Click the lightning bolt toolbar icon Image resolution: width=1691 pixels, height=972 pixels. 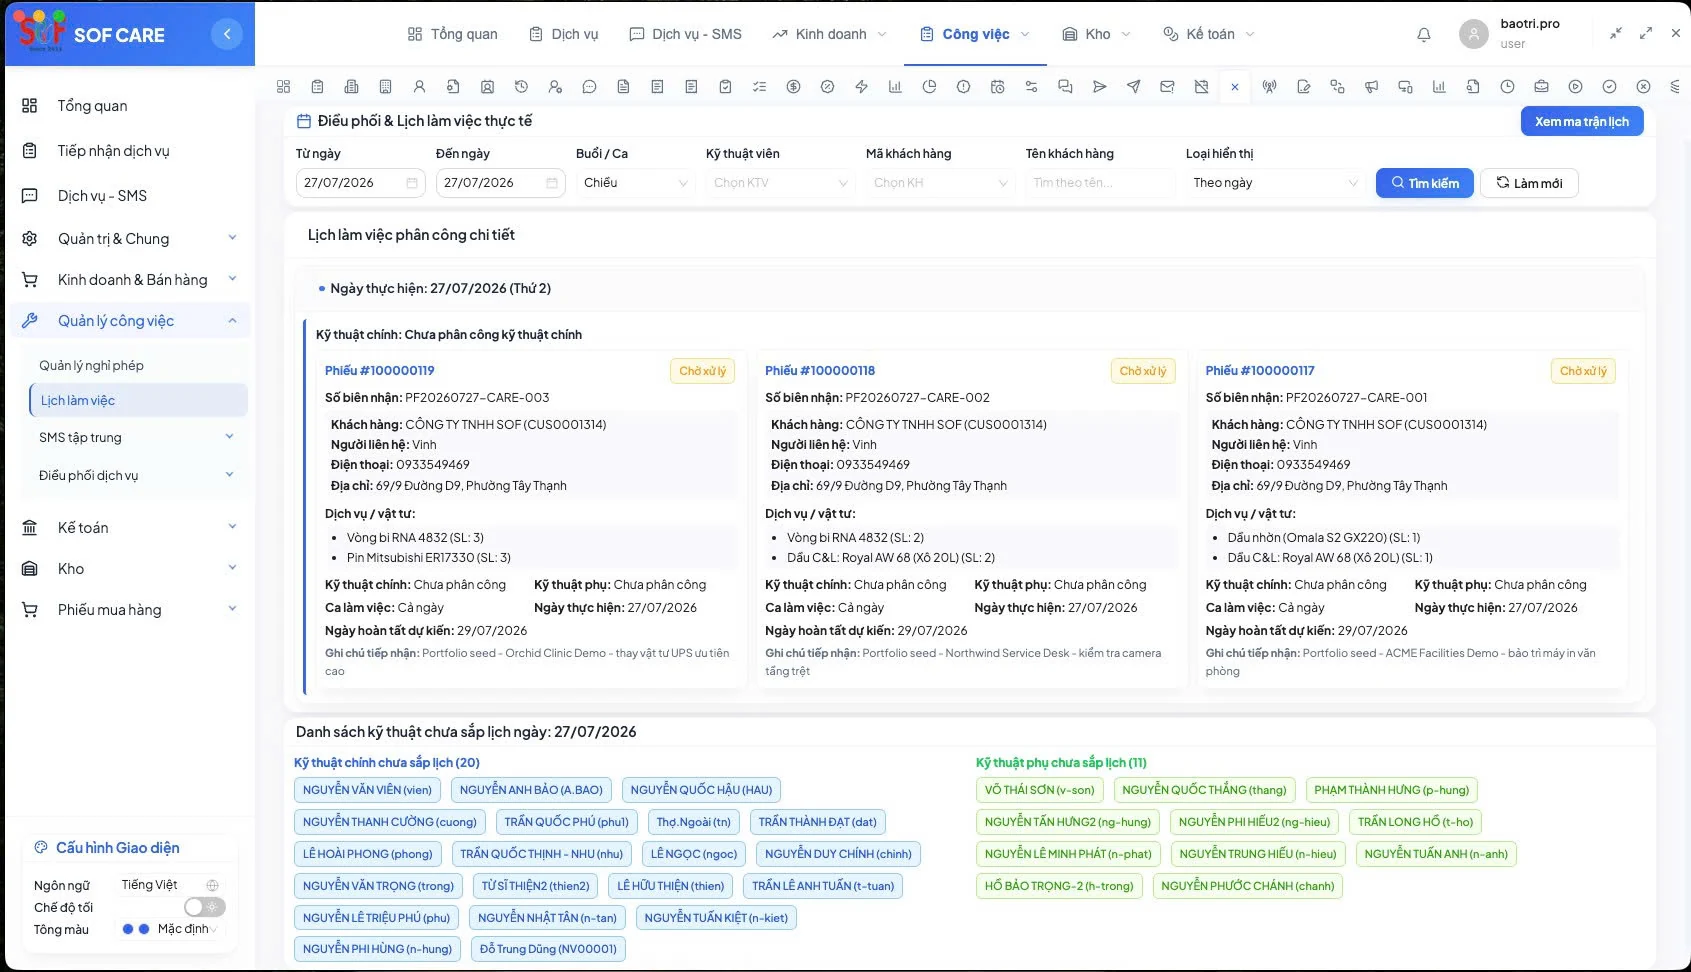coord(861,87)
